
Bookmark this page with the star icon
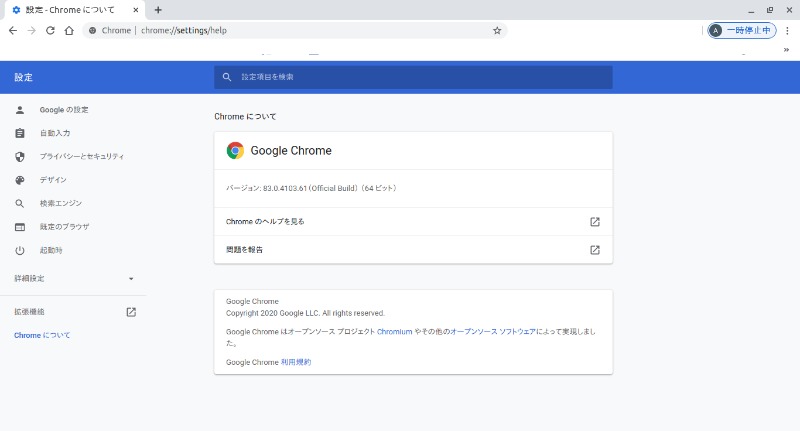tap(497, 31)
